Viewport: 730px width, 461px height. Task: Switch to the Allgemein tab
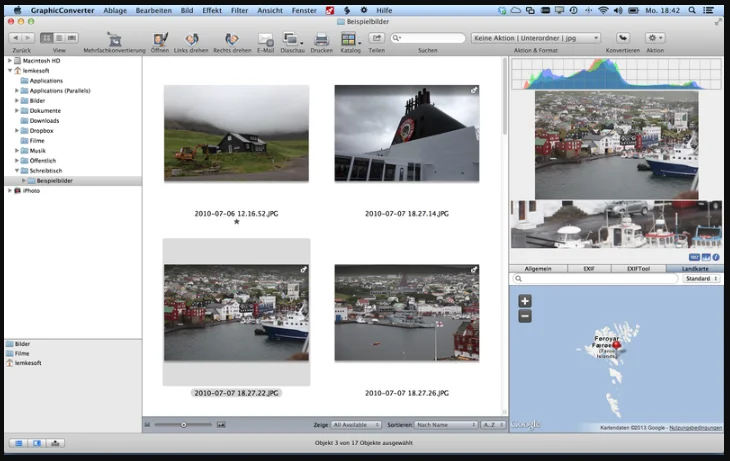click(x=538, y=269)
